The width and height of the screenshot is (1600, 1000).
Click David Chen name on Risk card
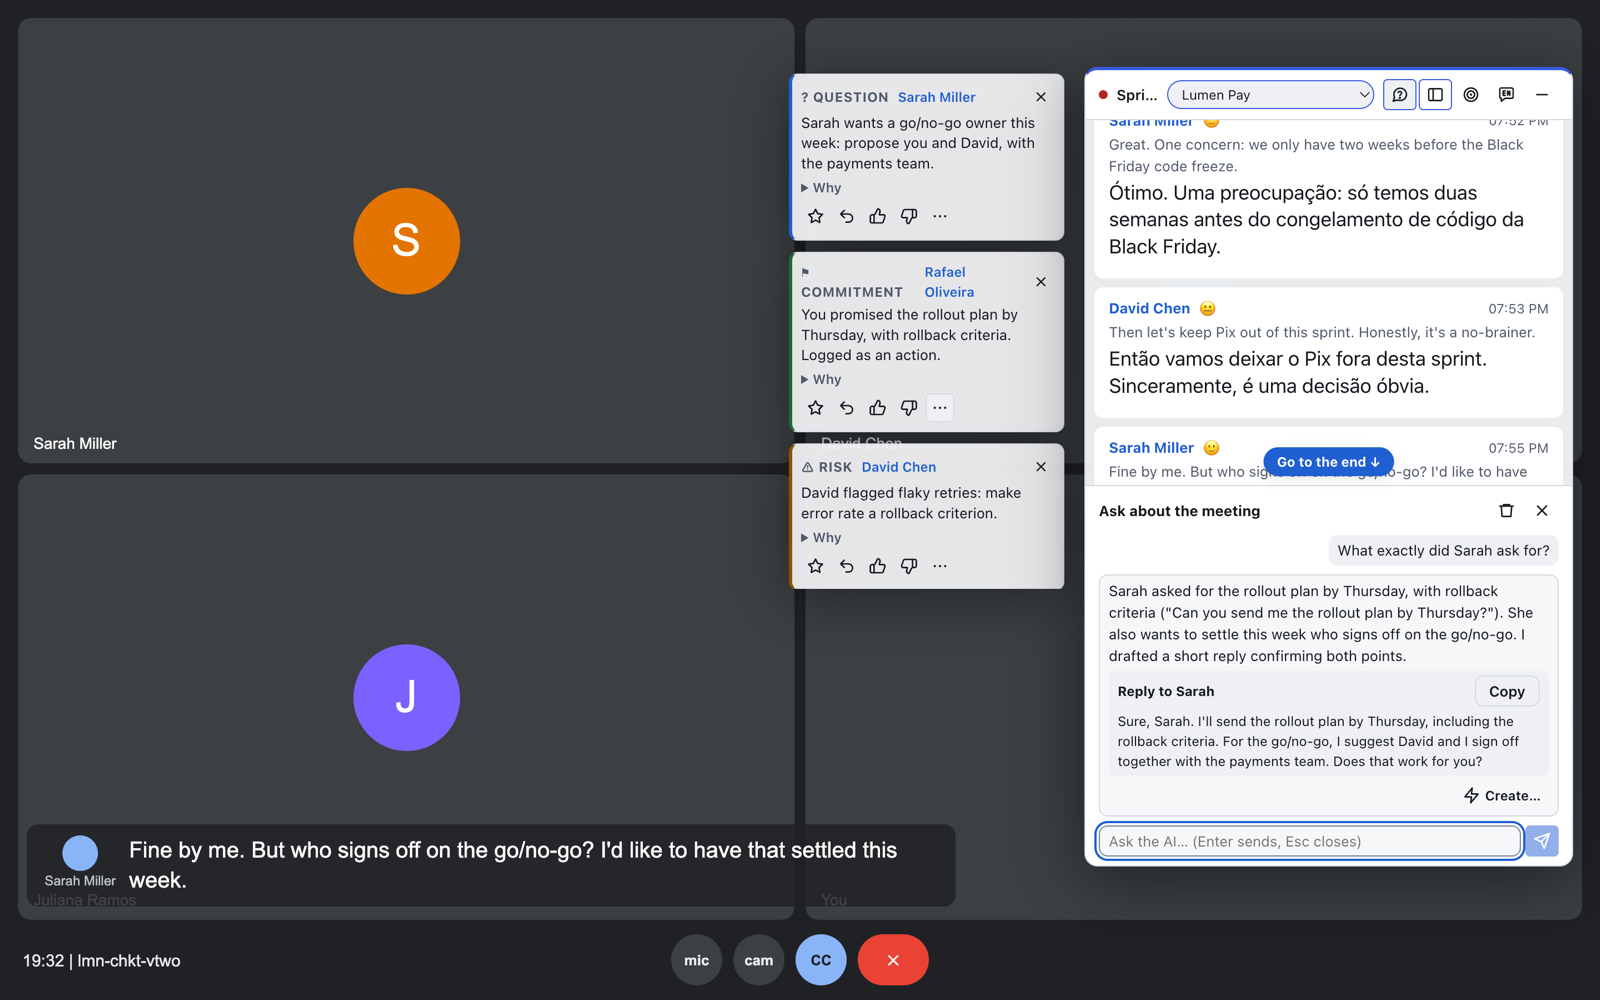tap(899, 467)
